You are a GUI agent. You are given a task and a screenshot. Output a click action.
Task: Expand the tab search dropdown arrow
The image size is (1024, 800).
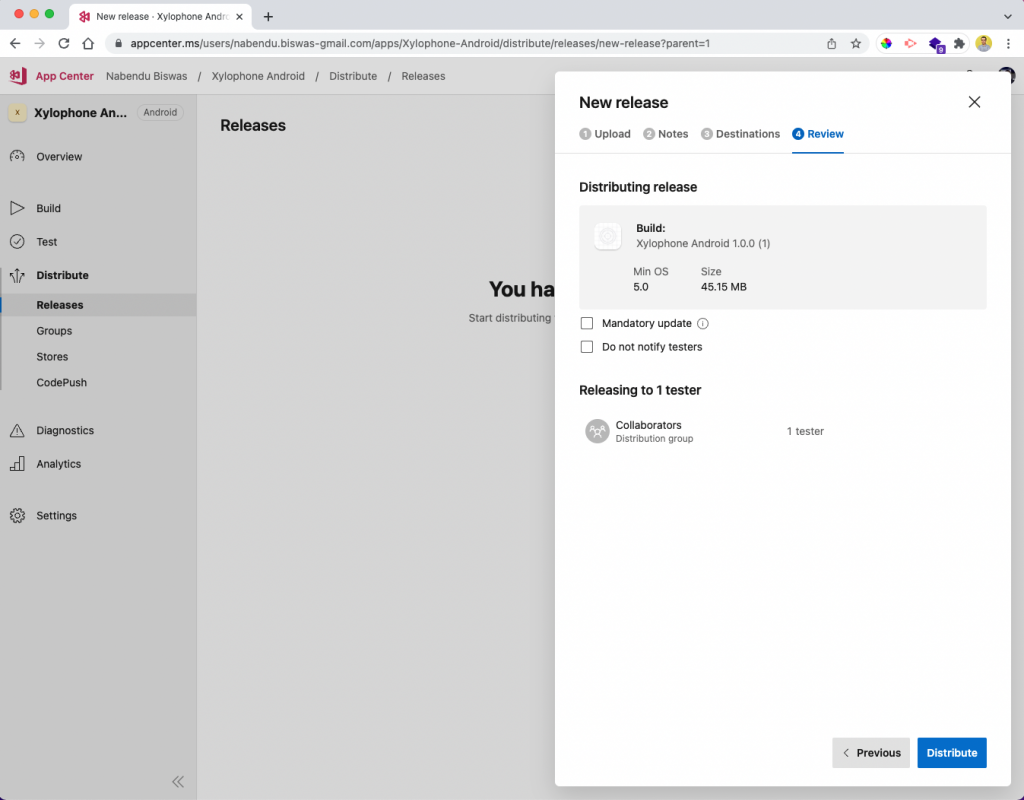point(1008,16)
